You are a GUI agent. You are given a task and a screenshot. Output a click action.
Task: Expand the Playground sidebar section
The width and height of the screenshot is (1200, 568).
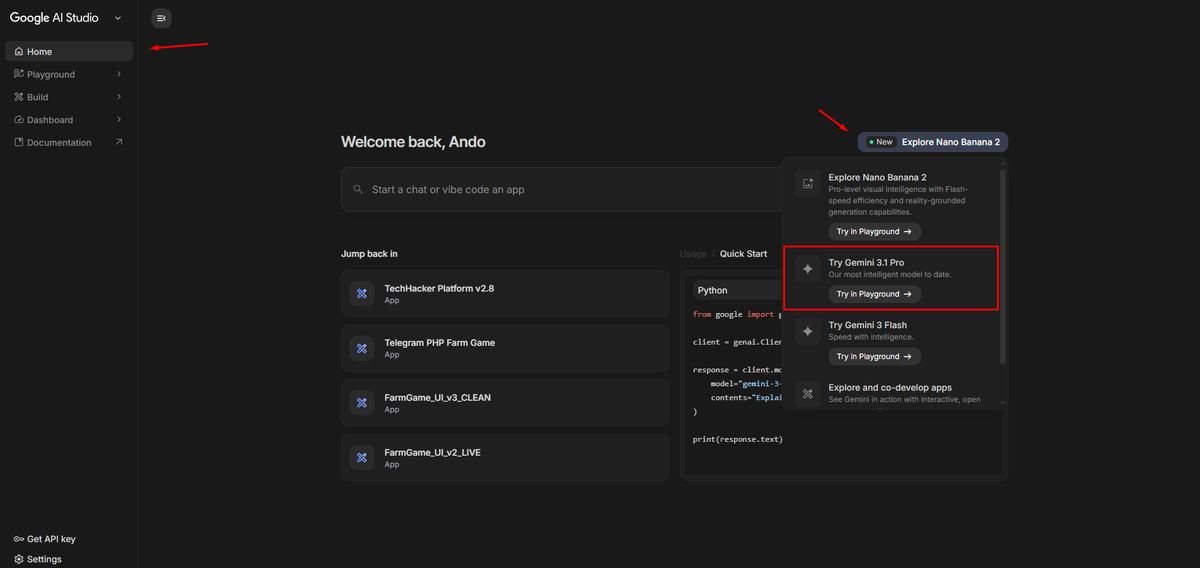pyautogui.click(x=119, y=74)
